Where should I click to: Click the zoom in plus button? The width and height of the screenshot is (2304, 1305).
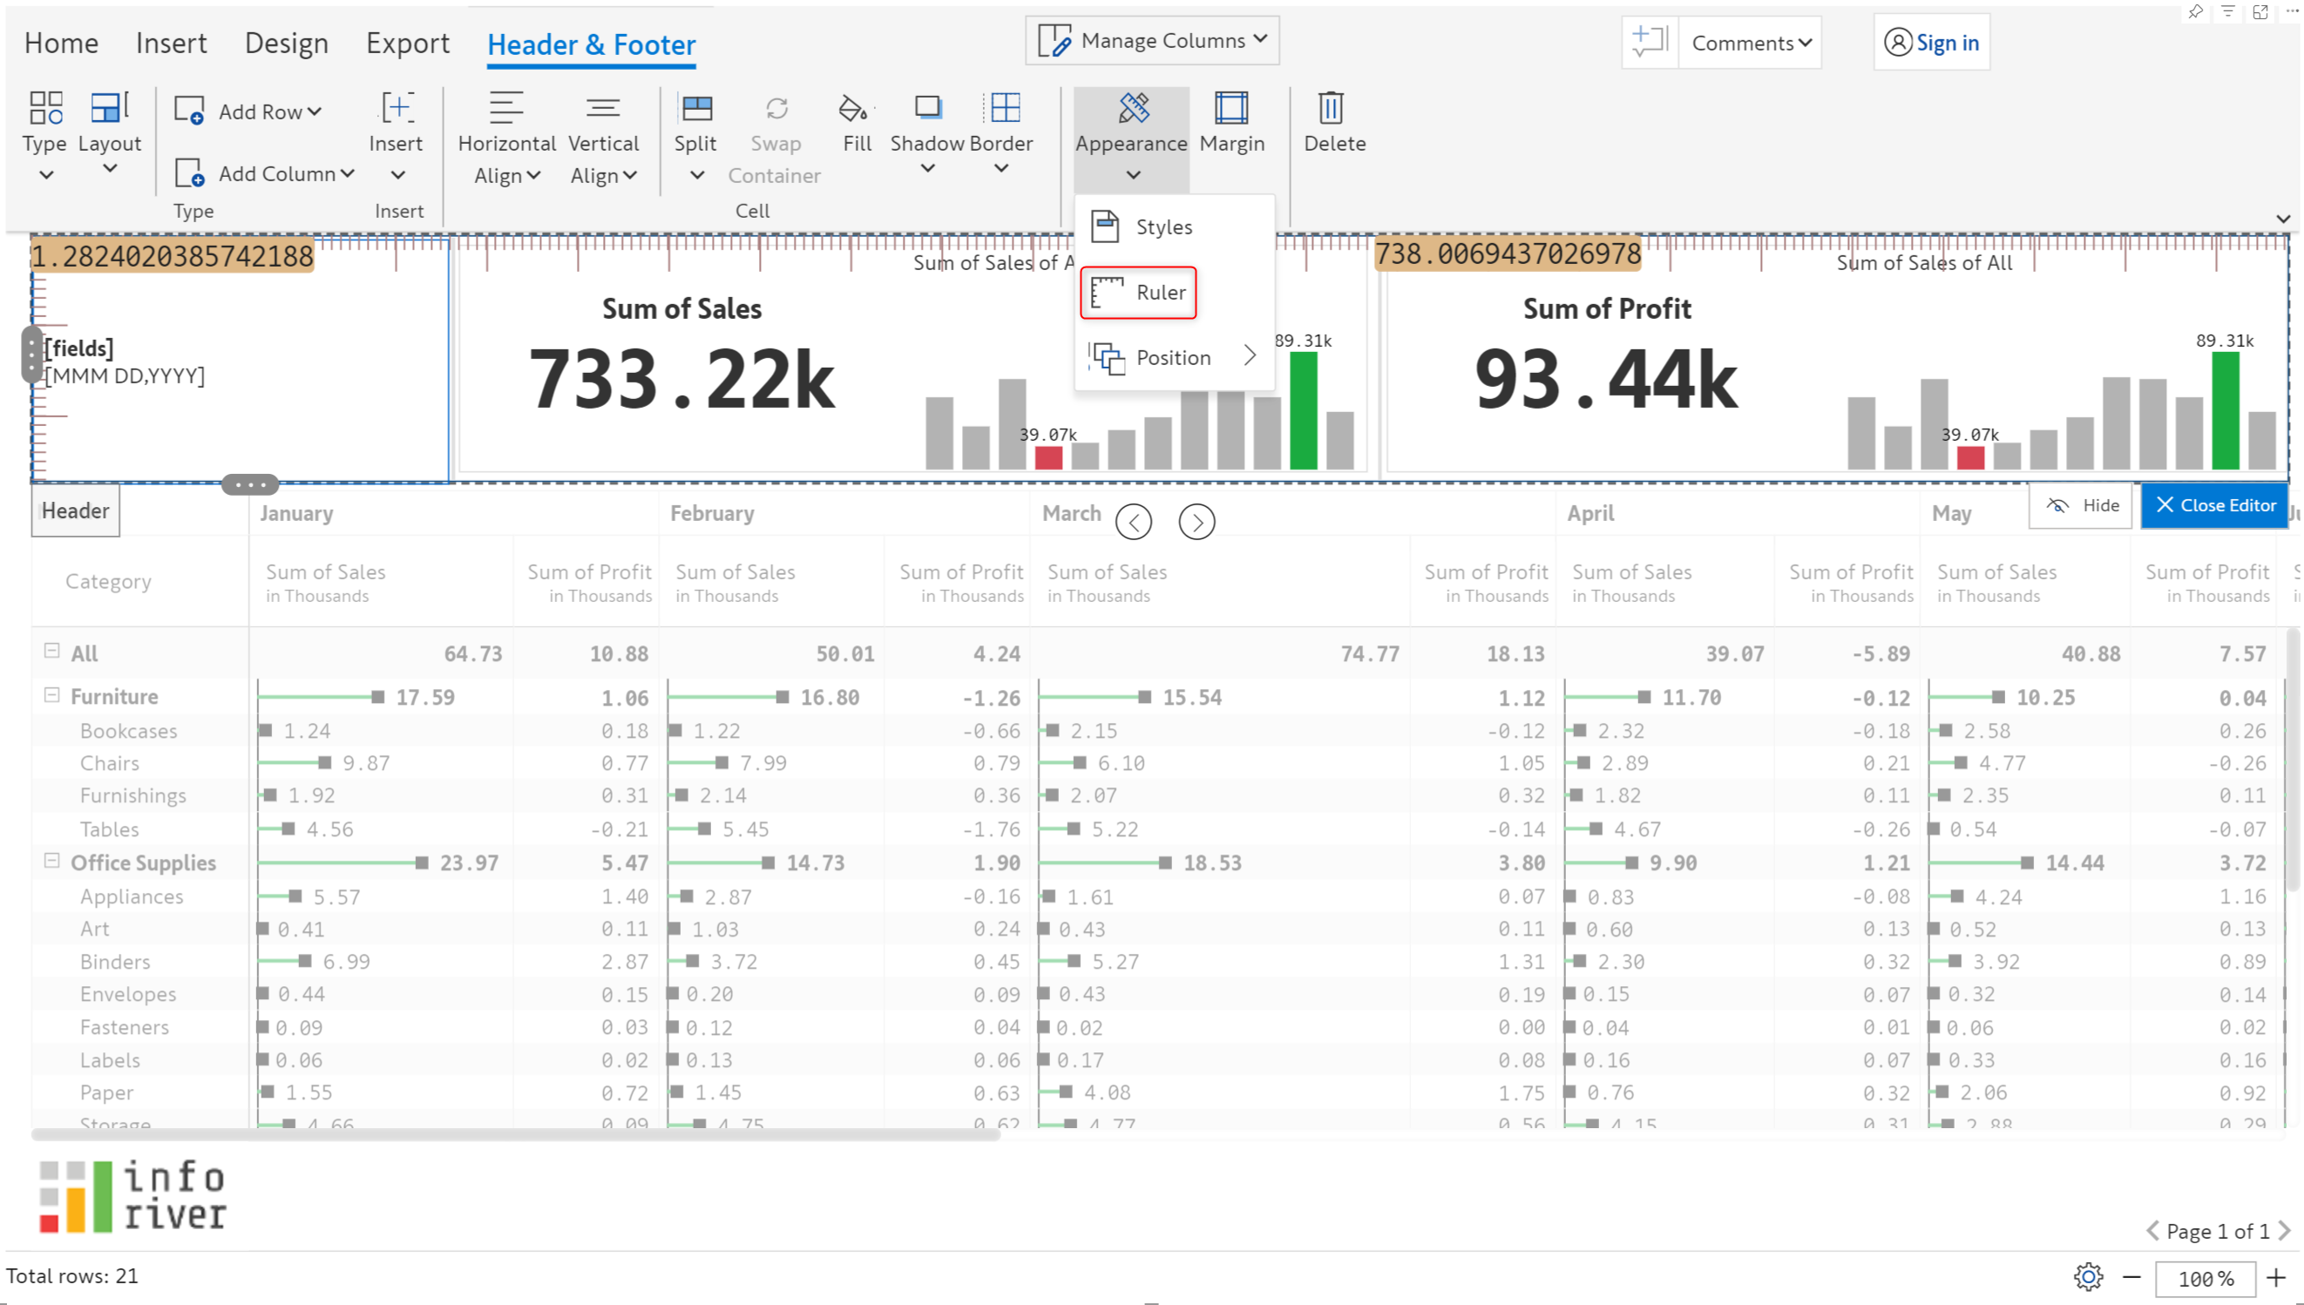click(2277, 1277)
